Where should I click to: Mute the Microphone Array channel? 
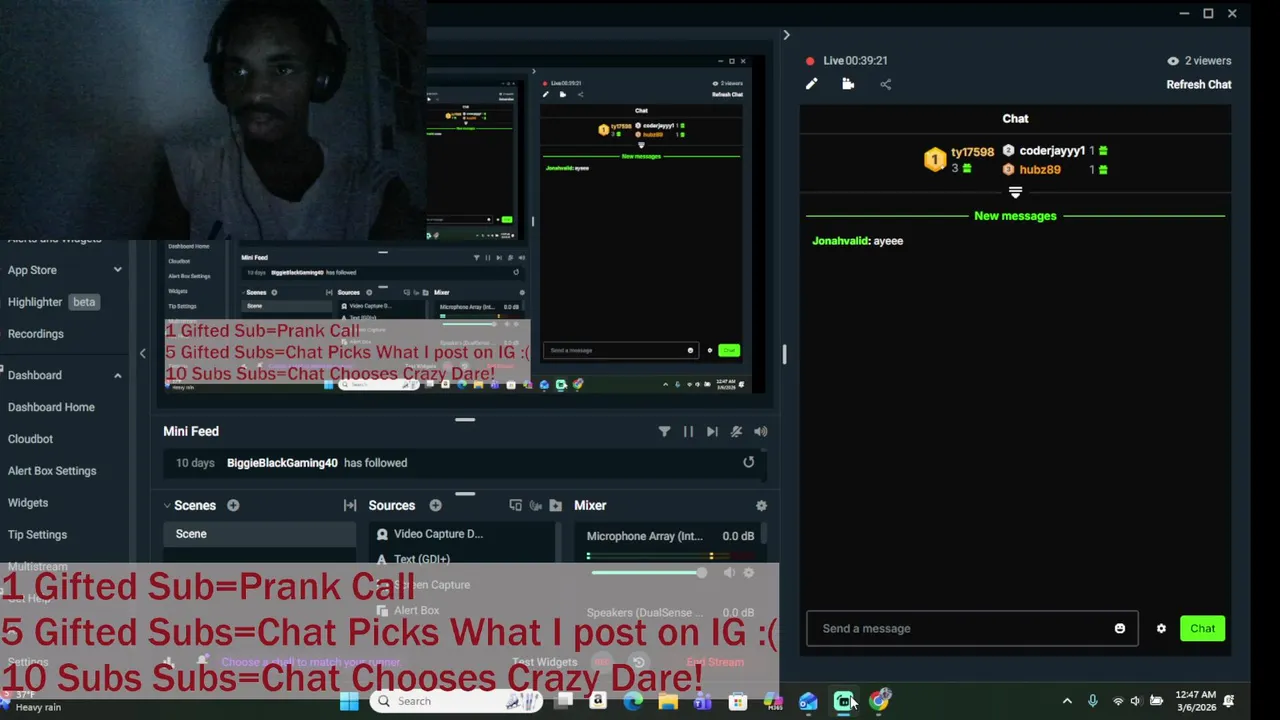click(729, 572)
